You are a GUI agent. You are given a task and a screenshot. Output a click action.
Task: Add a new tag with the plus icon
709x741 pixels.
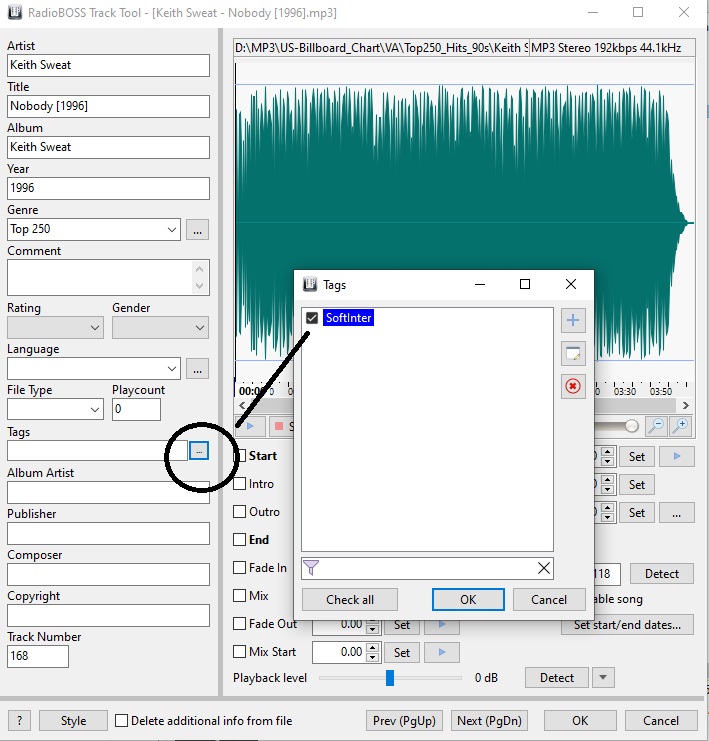[x=573, y=320]
